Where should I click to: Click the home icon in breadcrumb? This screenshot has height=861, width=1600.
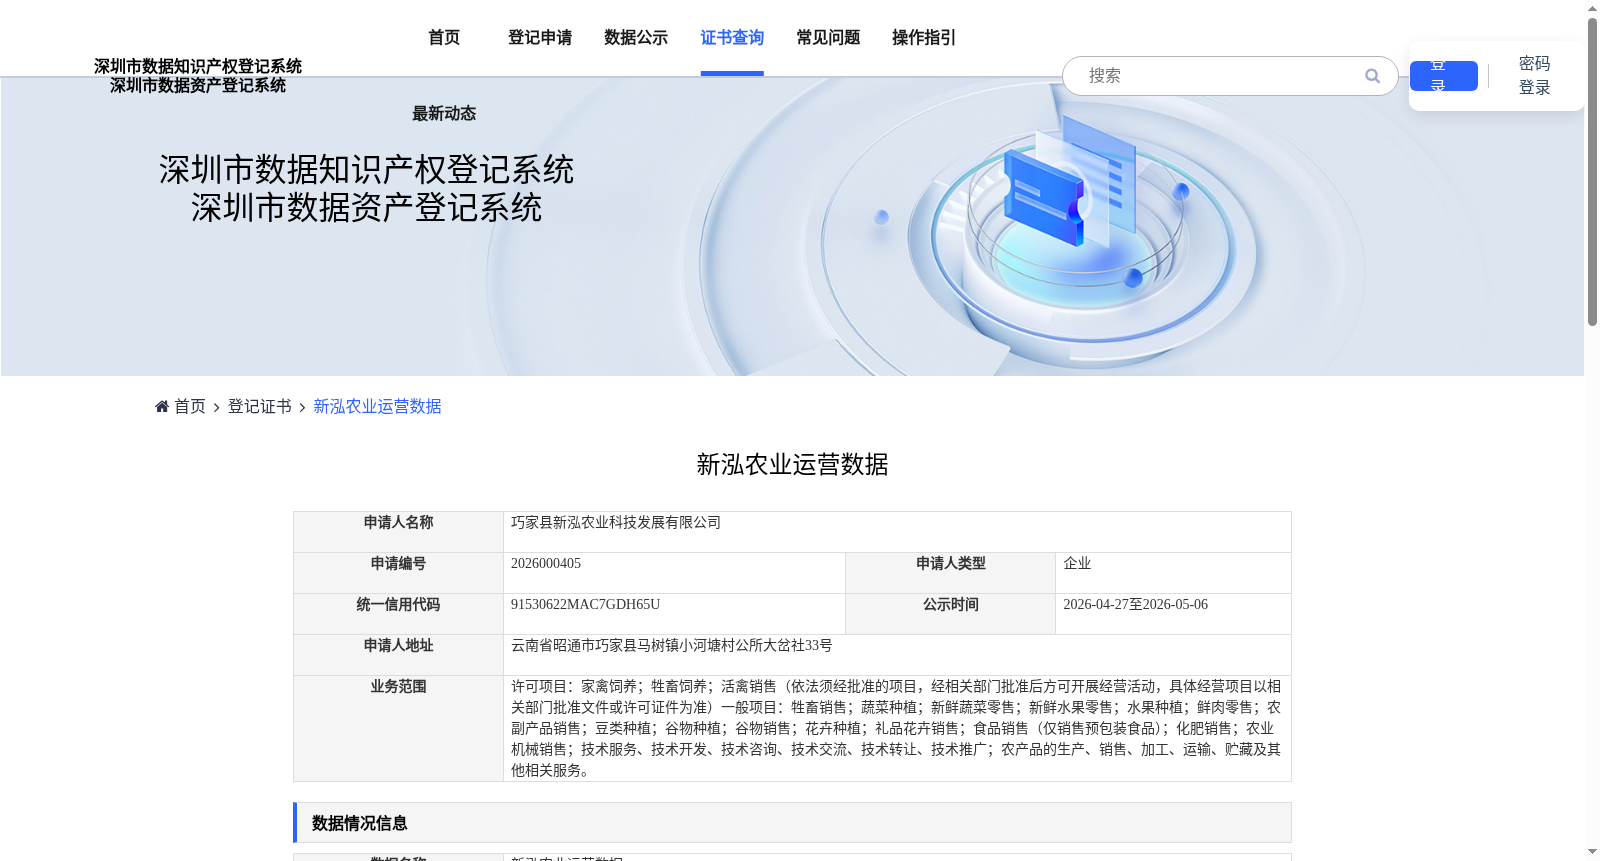tap(162, 406)
